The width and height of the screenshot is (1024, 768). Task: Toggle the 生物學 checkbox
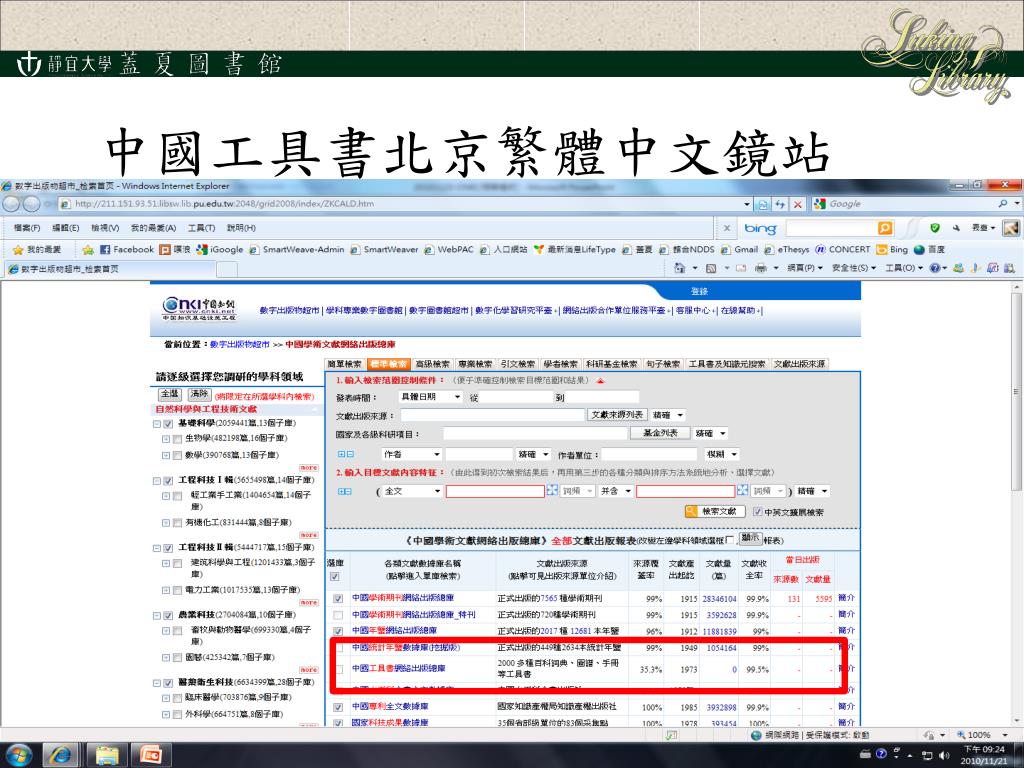177,439
